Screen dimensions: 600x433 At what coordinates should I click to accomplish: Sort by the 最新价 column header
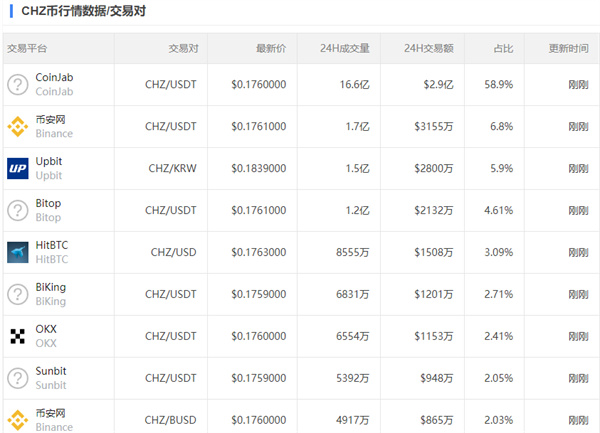(270, 48)
